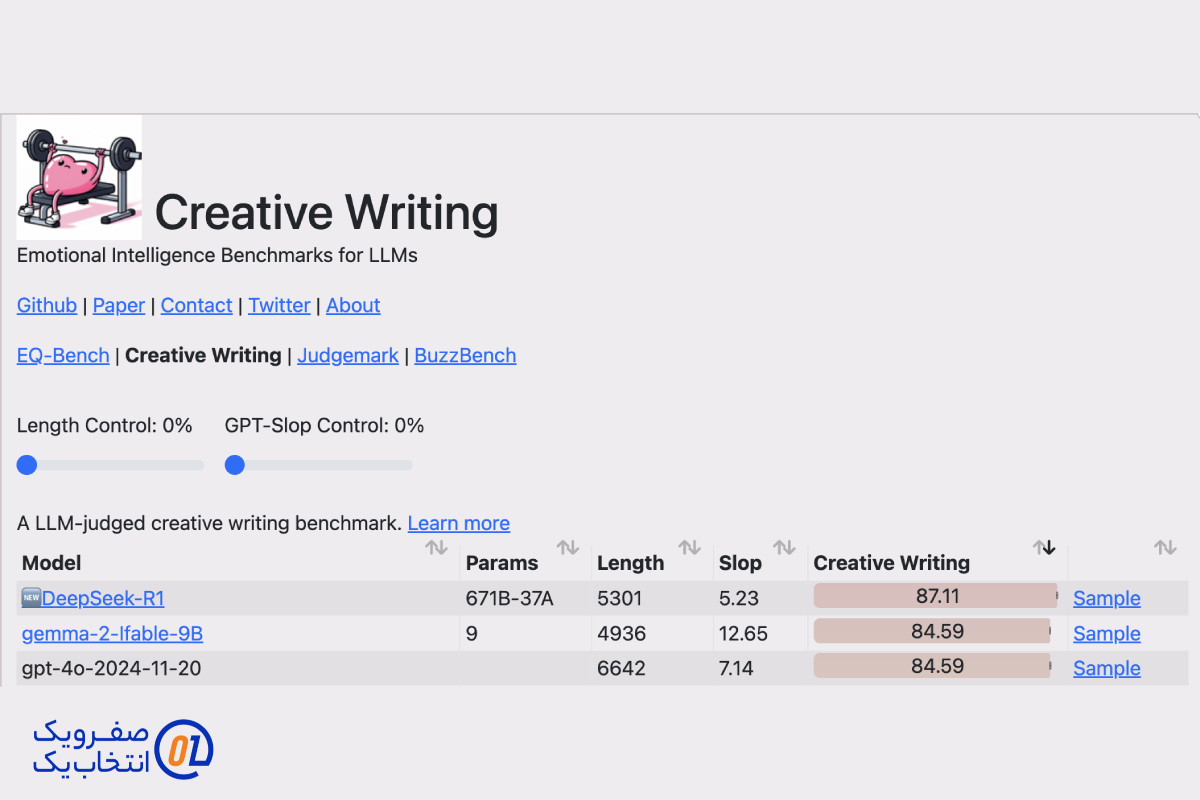
Task: Select the 7.14 slop value
Action: coord(736,668)
